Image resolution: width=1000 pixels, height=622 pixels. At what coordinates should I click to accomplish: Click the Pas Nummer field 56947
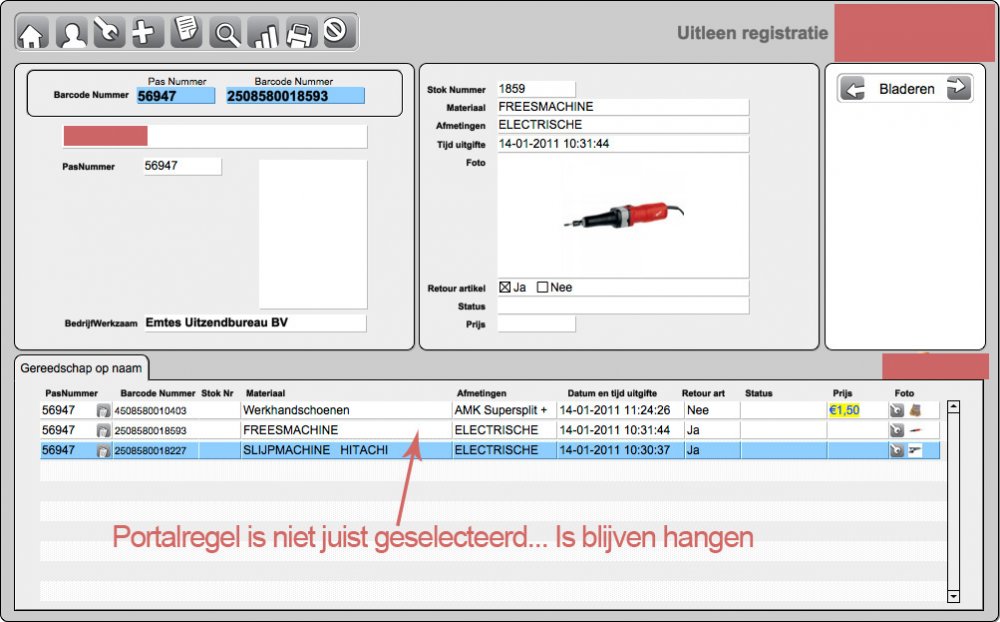(176, 96)
